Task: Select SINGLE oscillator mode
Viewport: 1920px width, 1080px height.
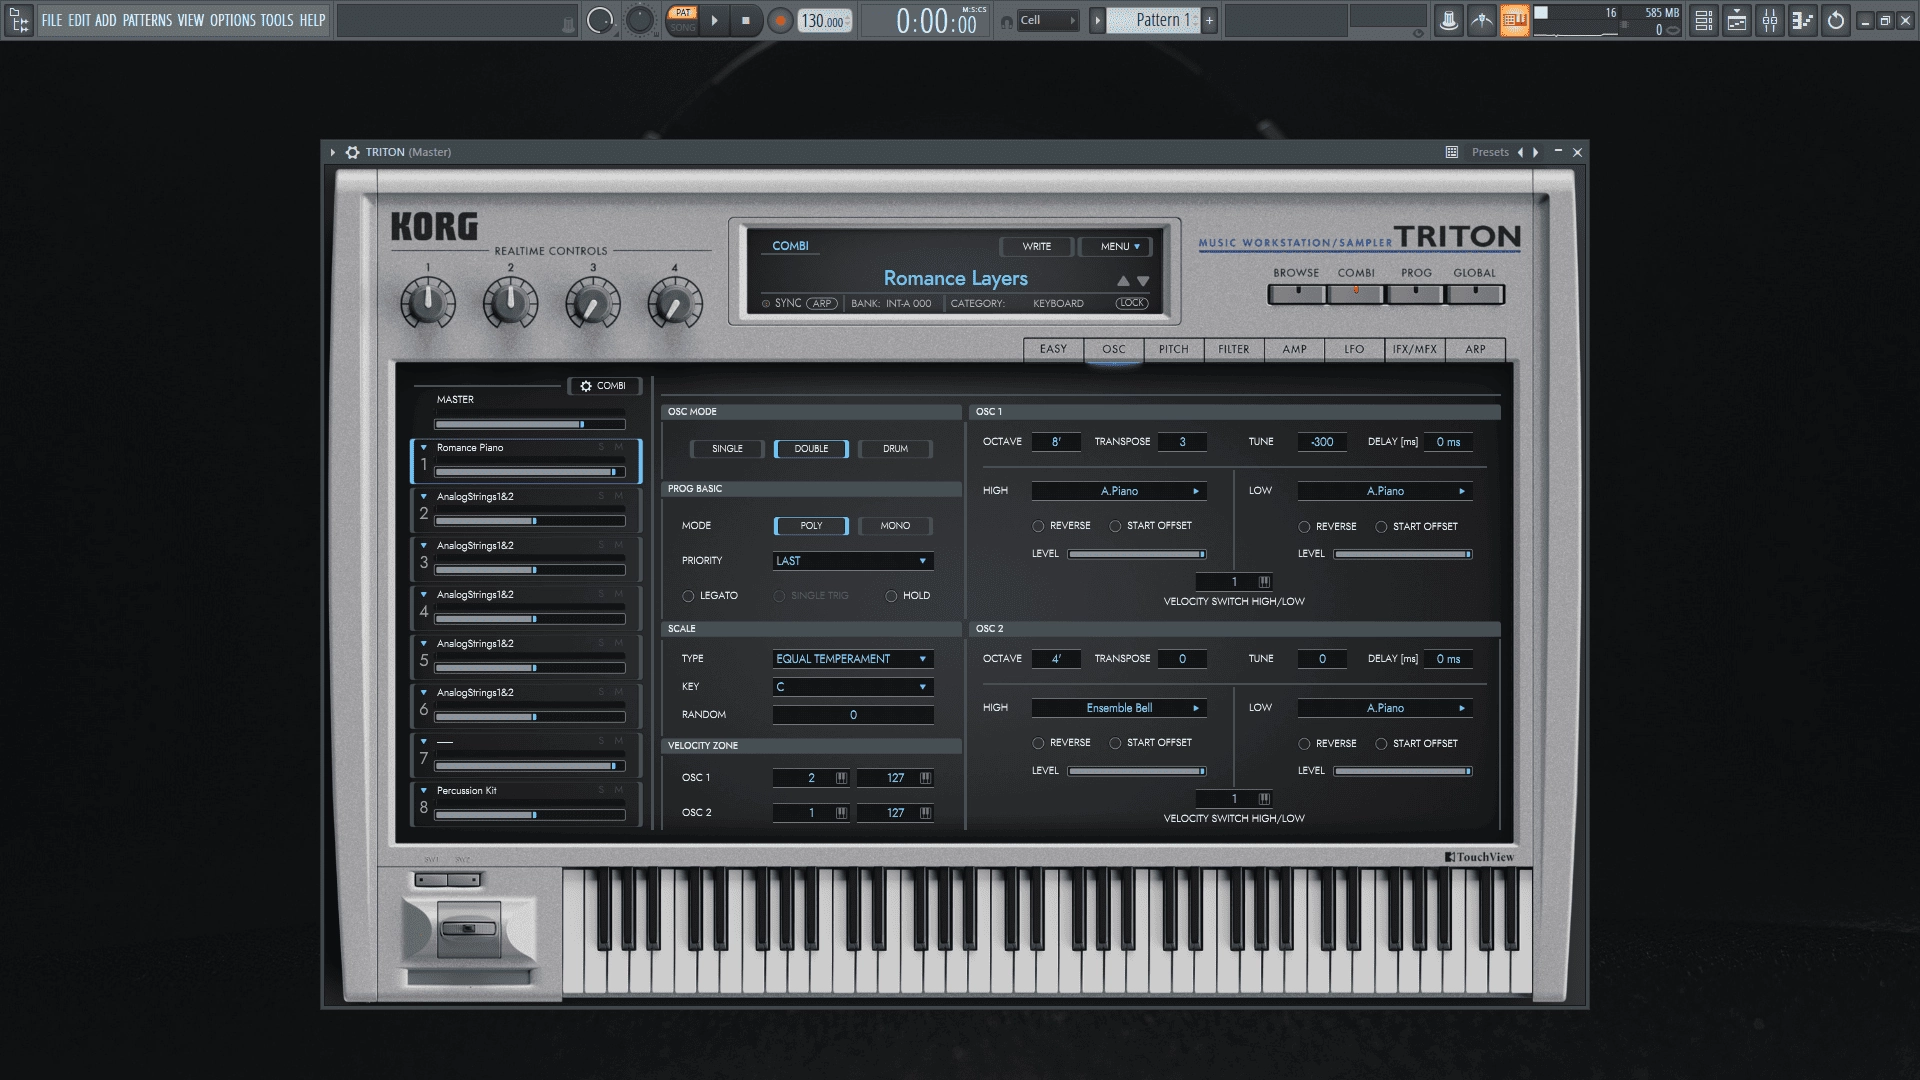Action: (x=727, y=449)
